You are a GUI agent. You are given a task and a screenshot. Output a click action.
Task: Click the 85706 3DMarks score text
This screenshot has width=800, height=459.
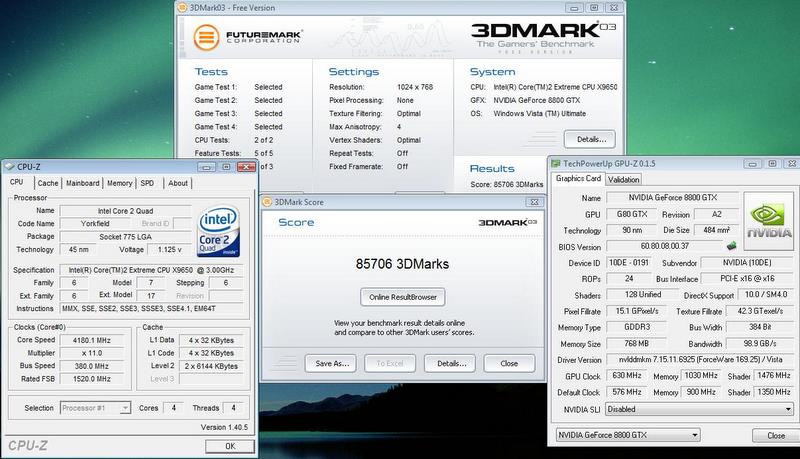[x=402, y=264]
